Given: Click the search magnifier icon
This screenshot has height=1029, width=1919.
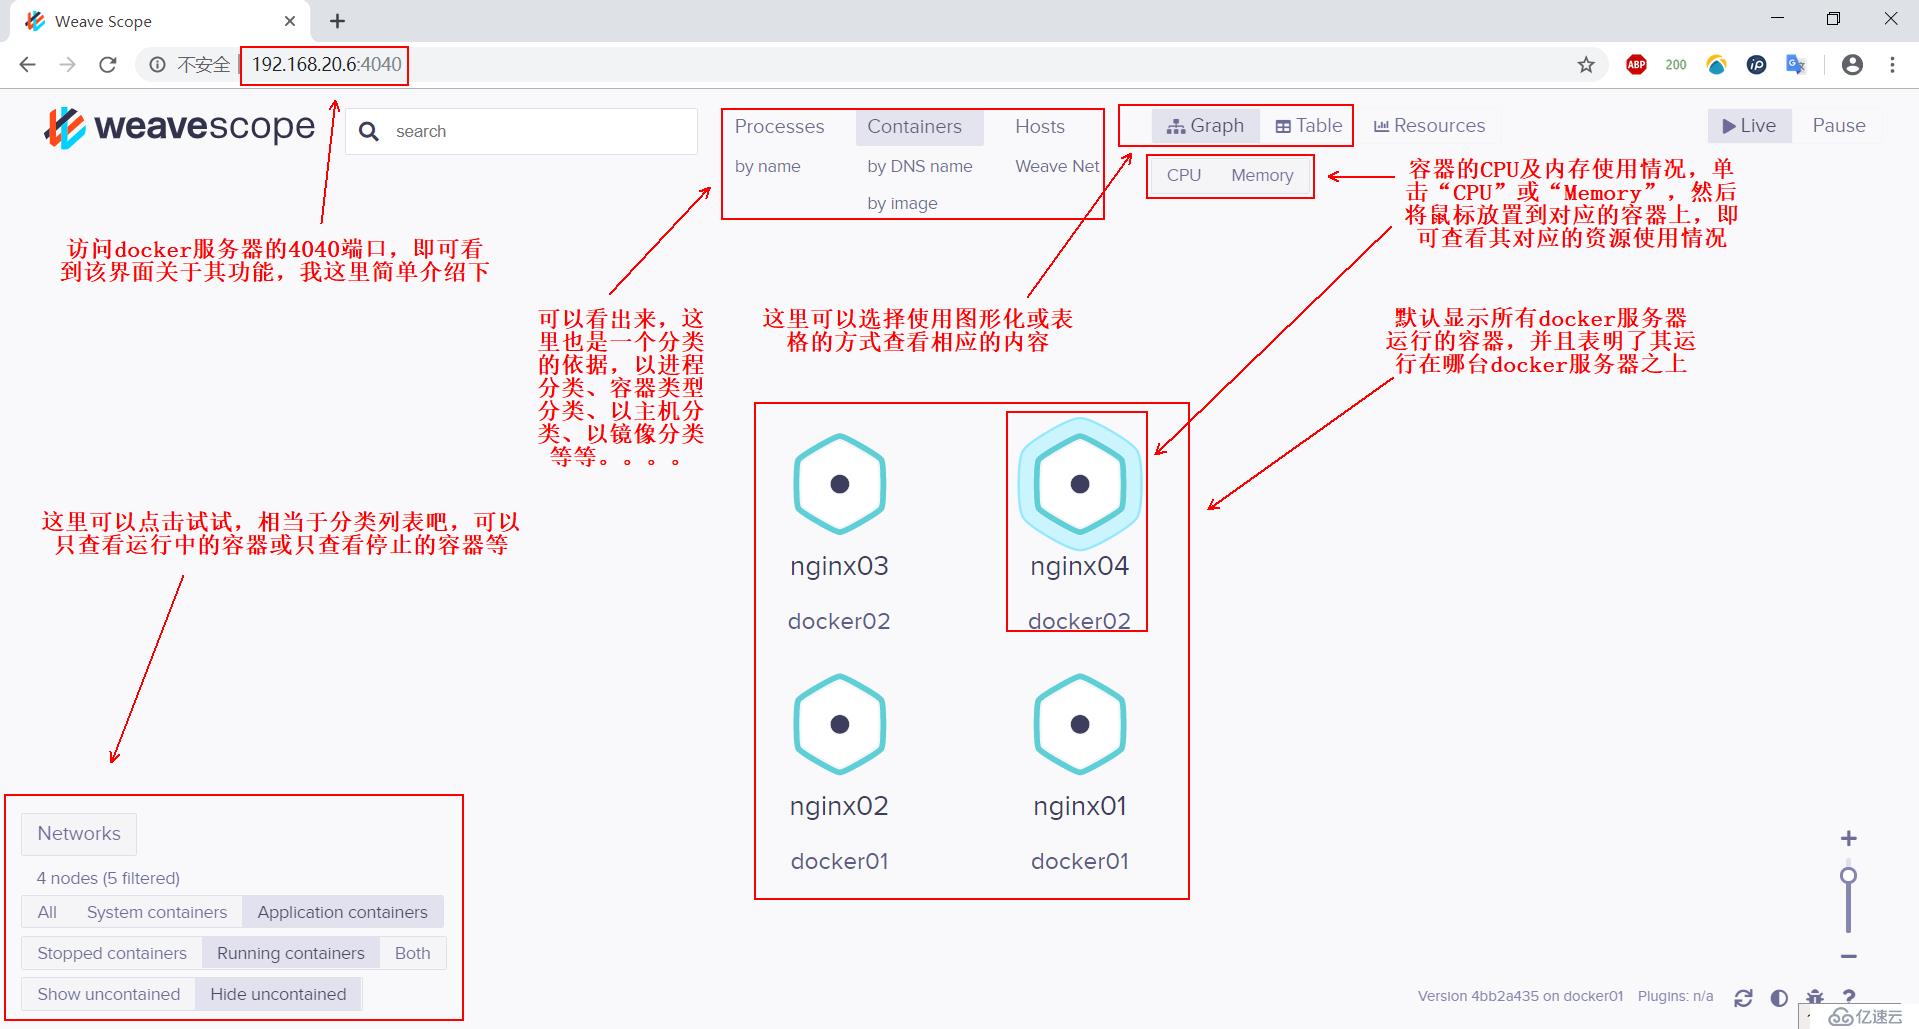Looking at the screenshot, I should (368, 131).
